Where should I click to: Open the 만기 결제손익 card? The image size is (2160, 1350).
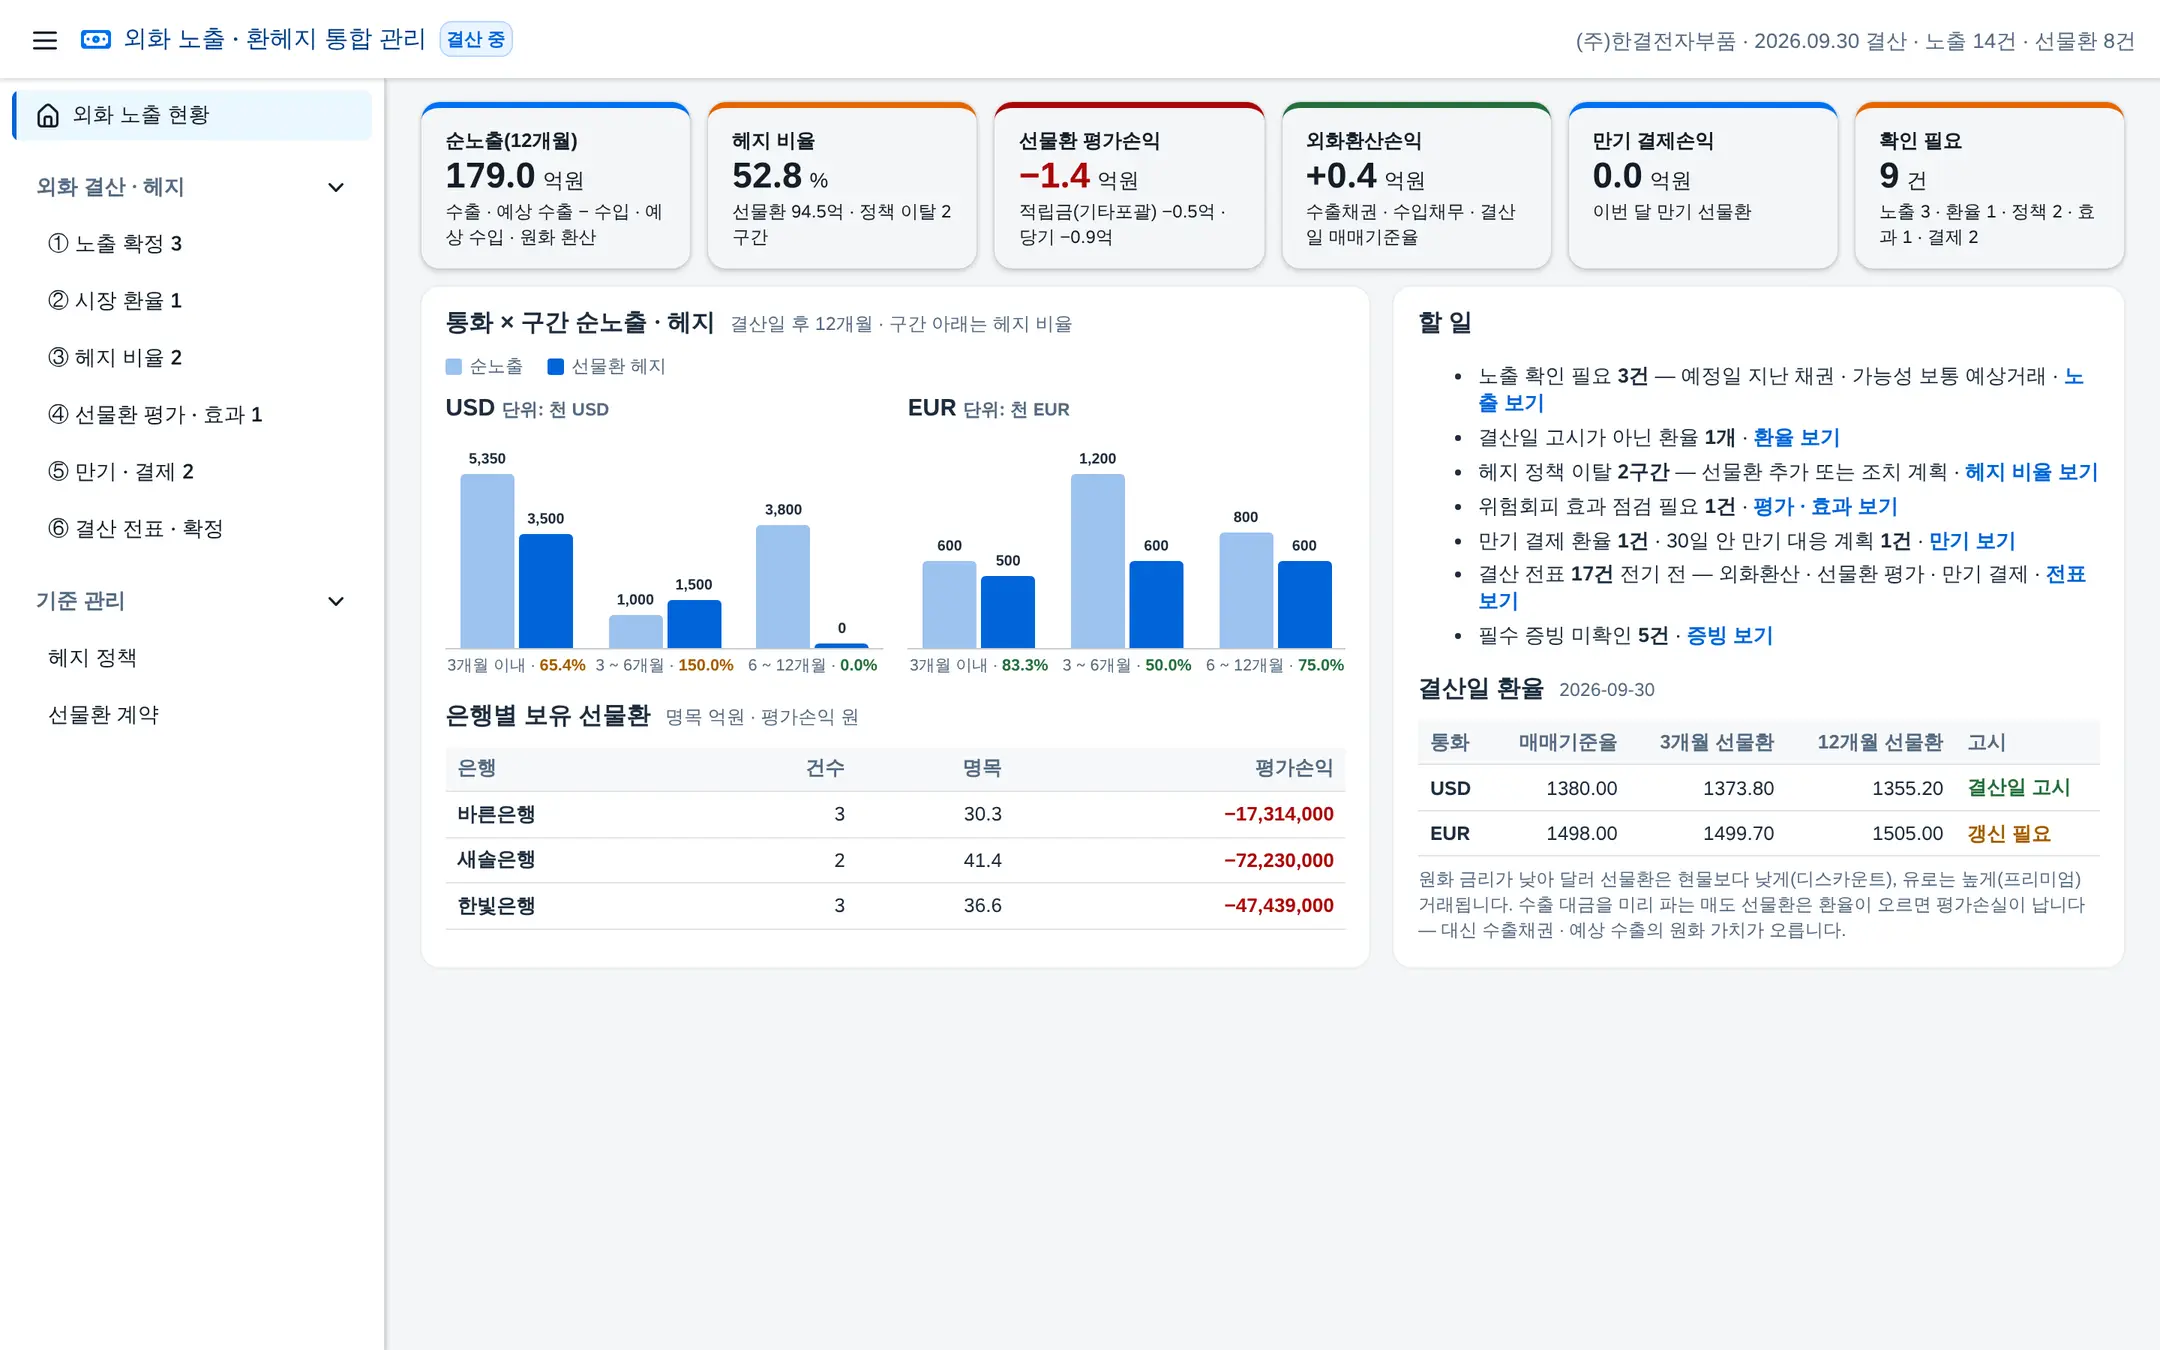tap(1703, 186)
